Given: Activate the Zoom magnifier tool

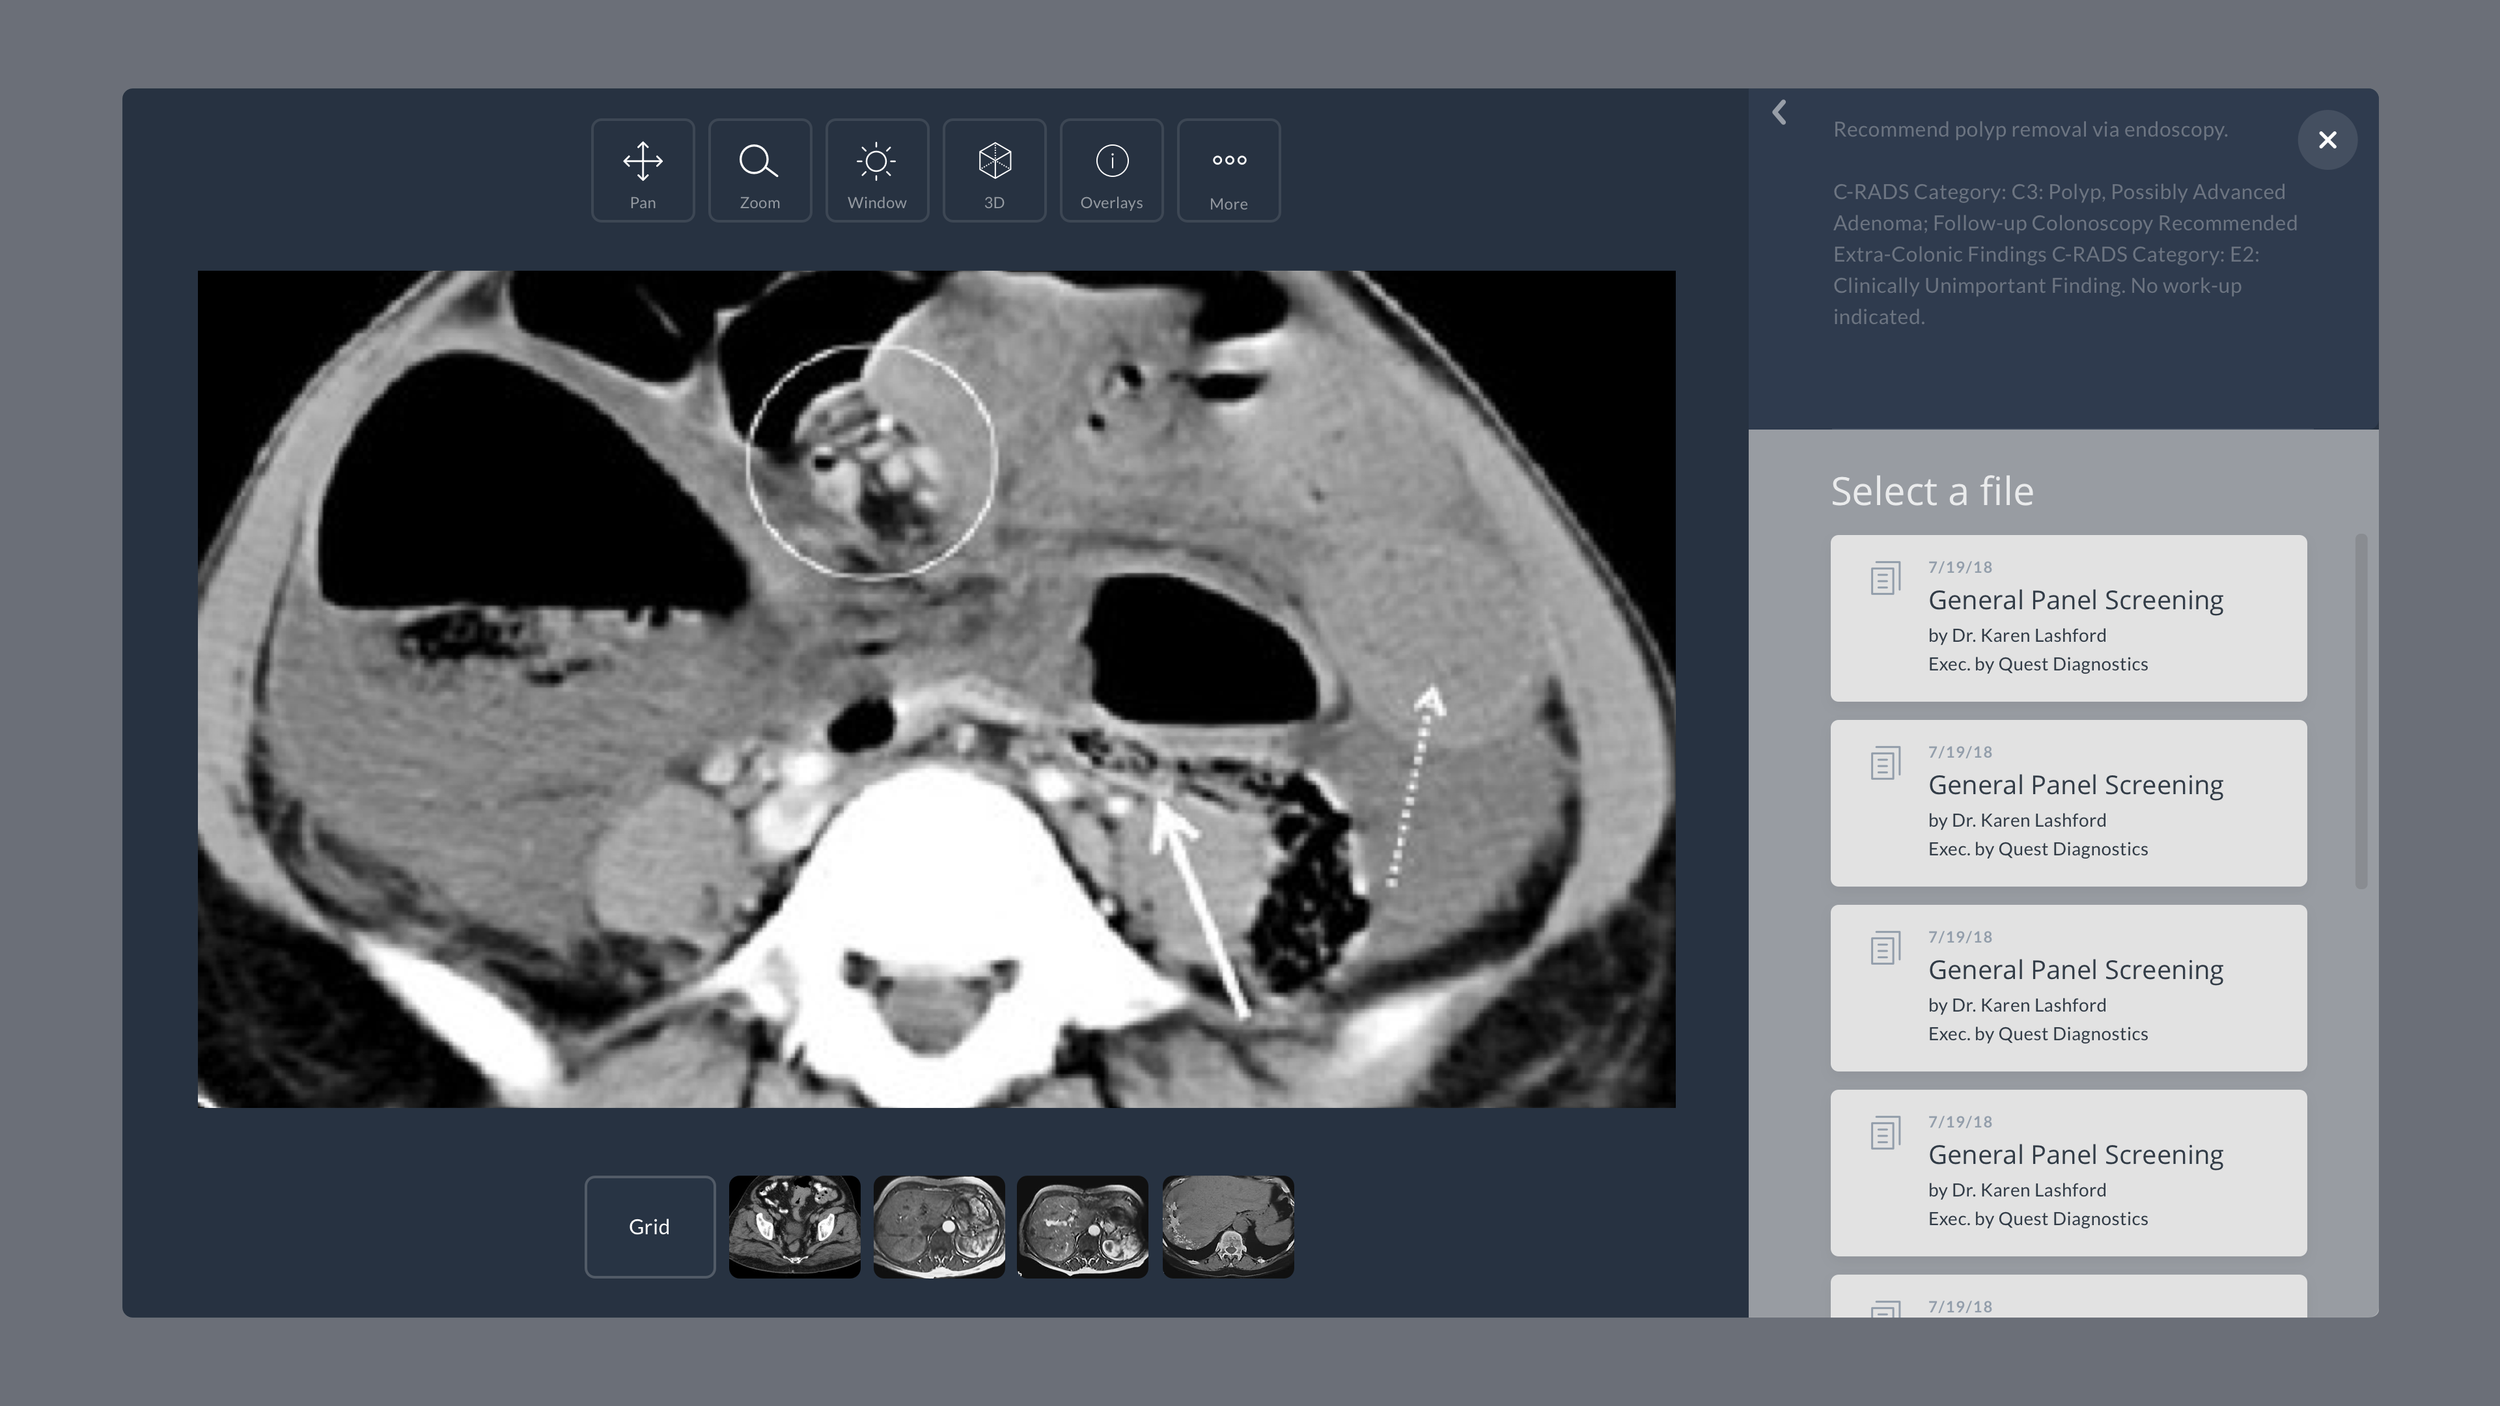Looking at the screenshot, I should click(x=759, y=171).
